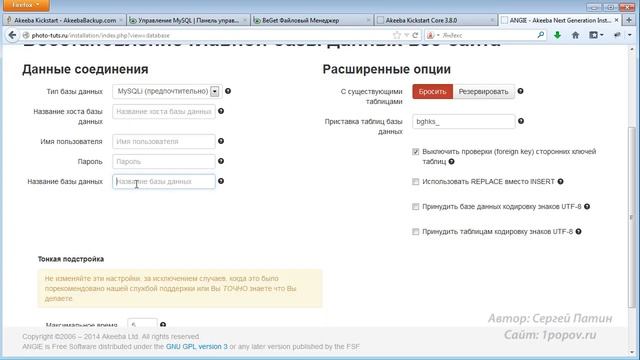Screen dimensions: 640x360
Task: Toggle Выключить проверки foreign key checkbox
Action: (416, 152)
